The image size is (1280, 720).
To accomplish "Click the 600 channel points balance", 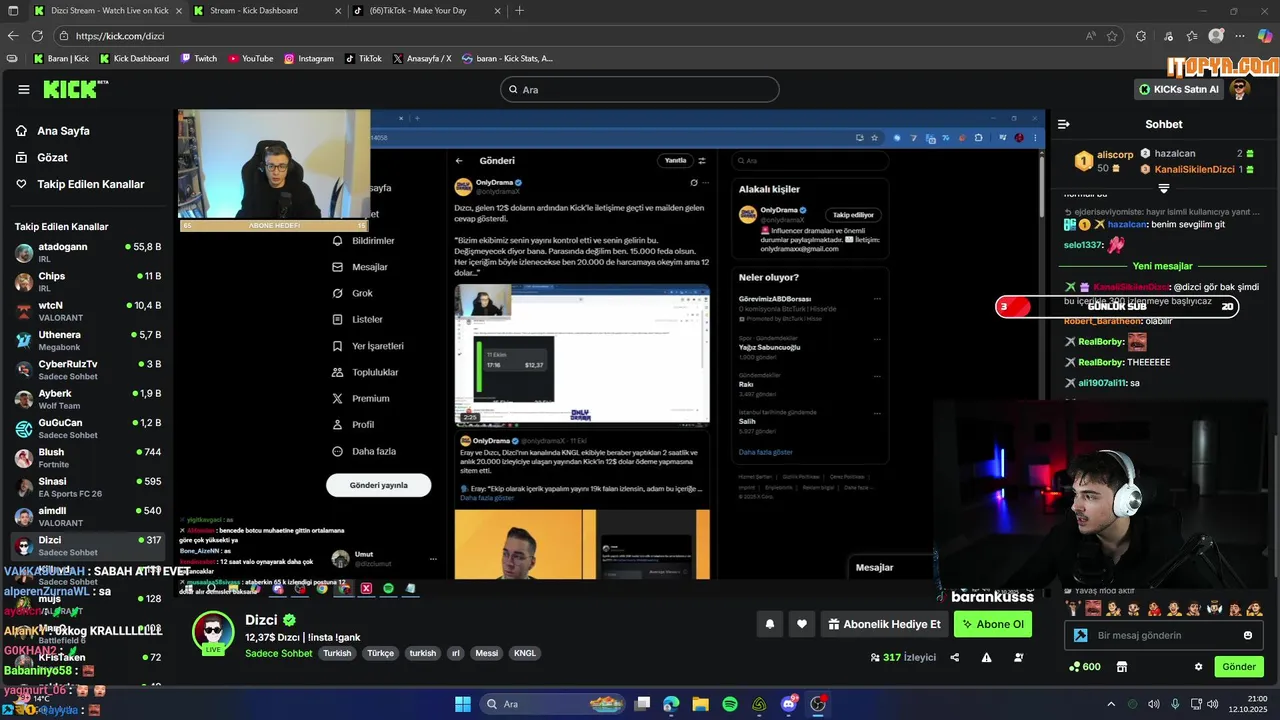I will 1084,667.
